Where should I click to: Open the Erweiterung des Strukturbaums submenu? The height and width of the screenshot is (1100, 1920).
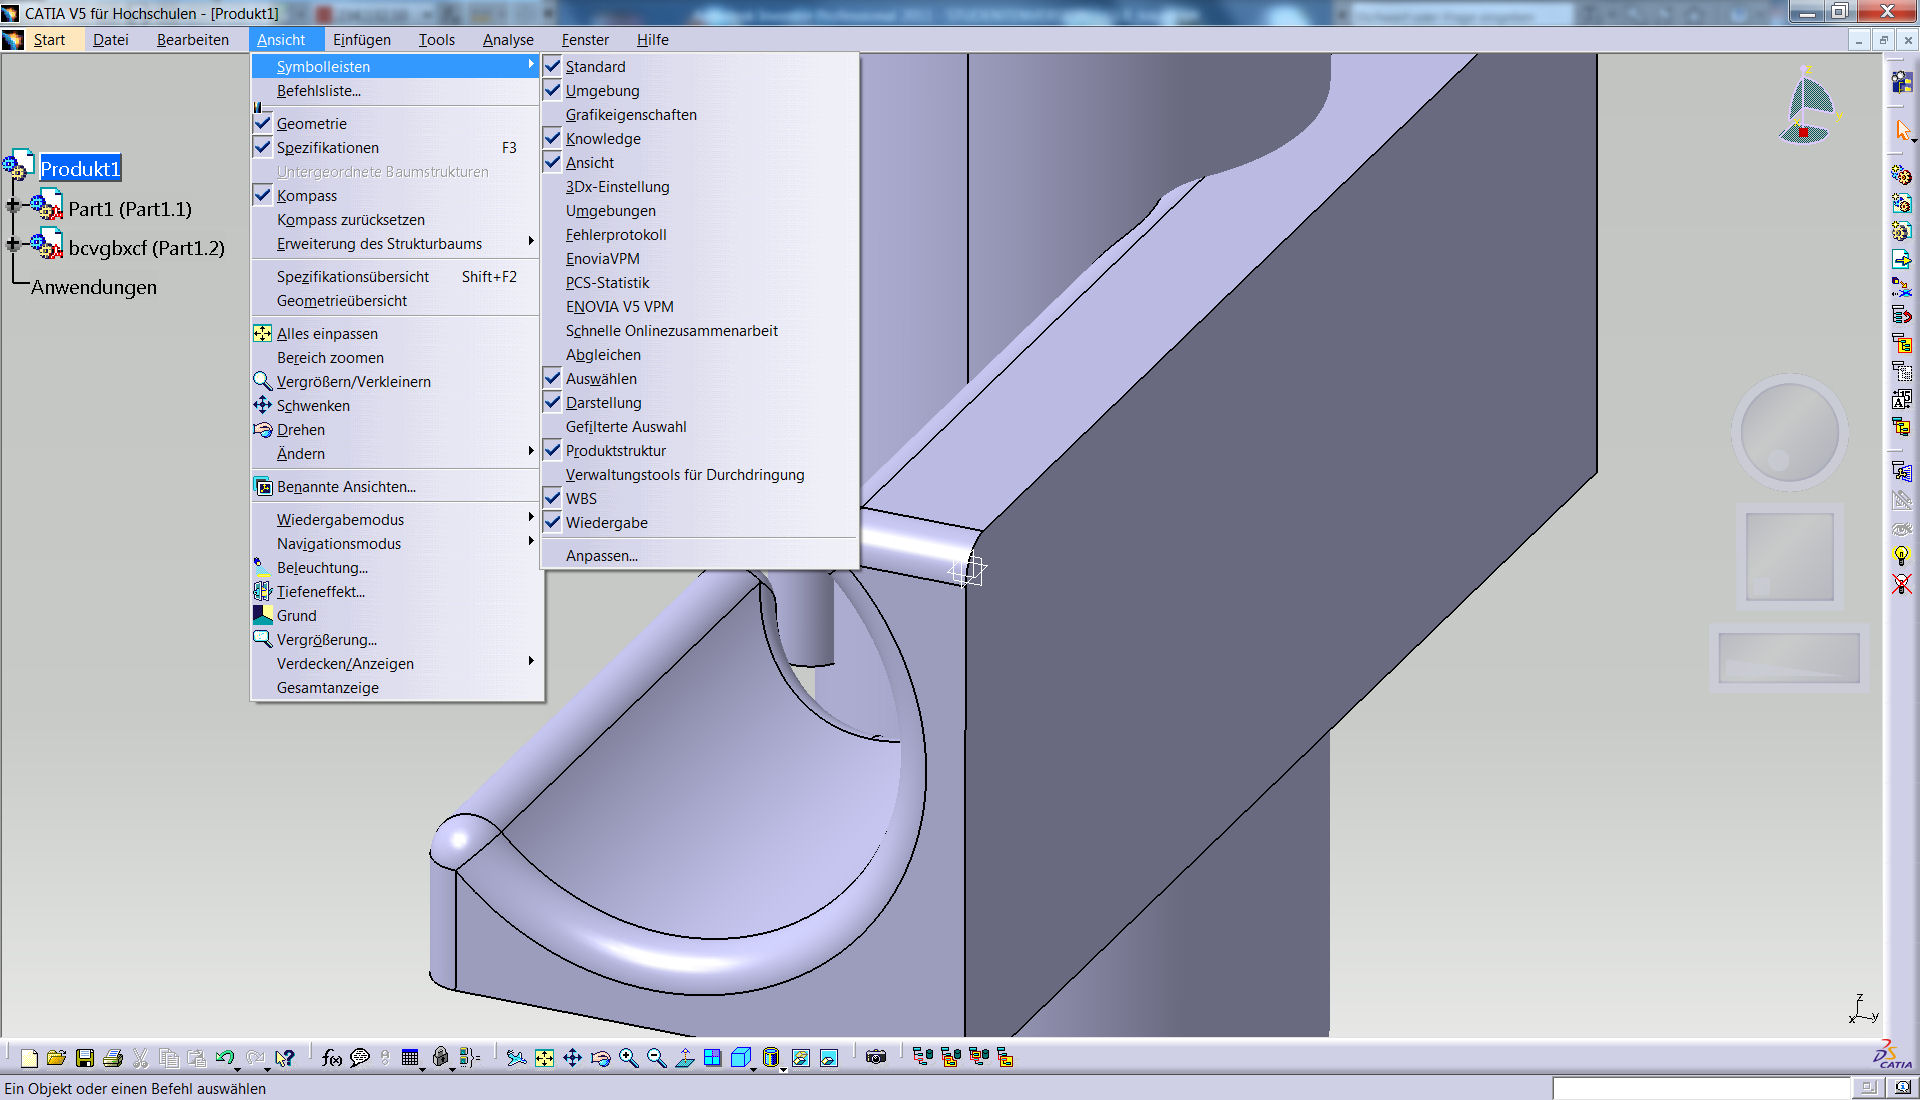tap(396, 243)
